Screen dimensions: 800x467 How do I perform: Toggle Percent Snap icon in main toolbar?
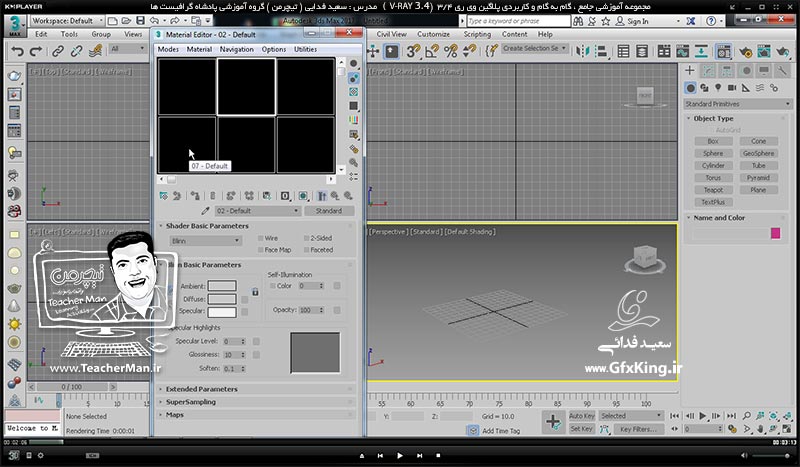click(451, 51)
